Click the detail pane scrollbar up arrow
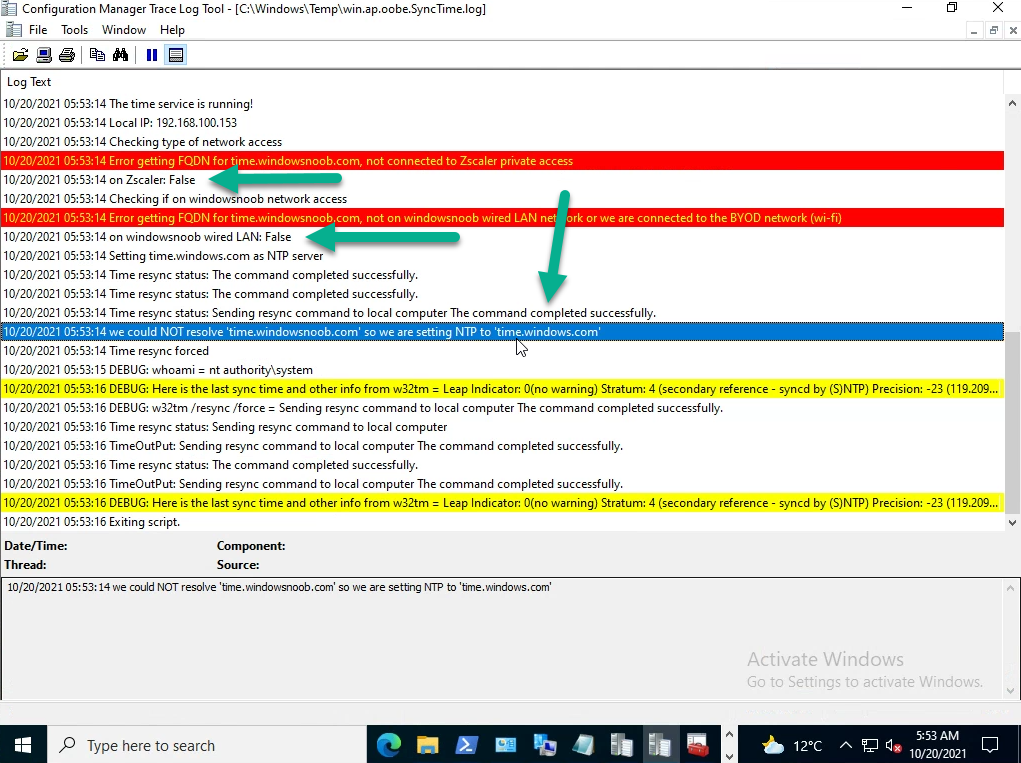Image resolution: width=1021 pixels, height=763 pixels. (1011, 589)
